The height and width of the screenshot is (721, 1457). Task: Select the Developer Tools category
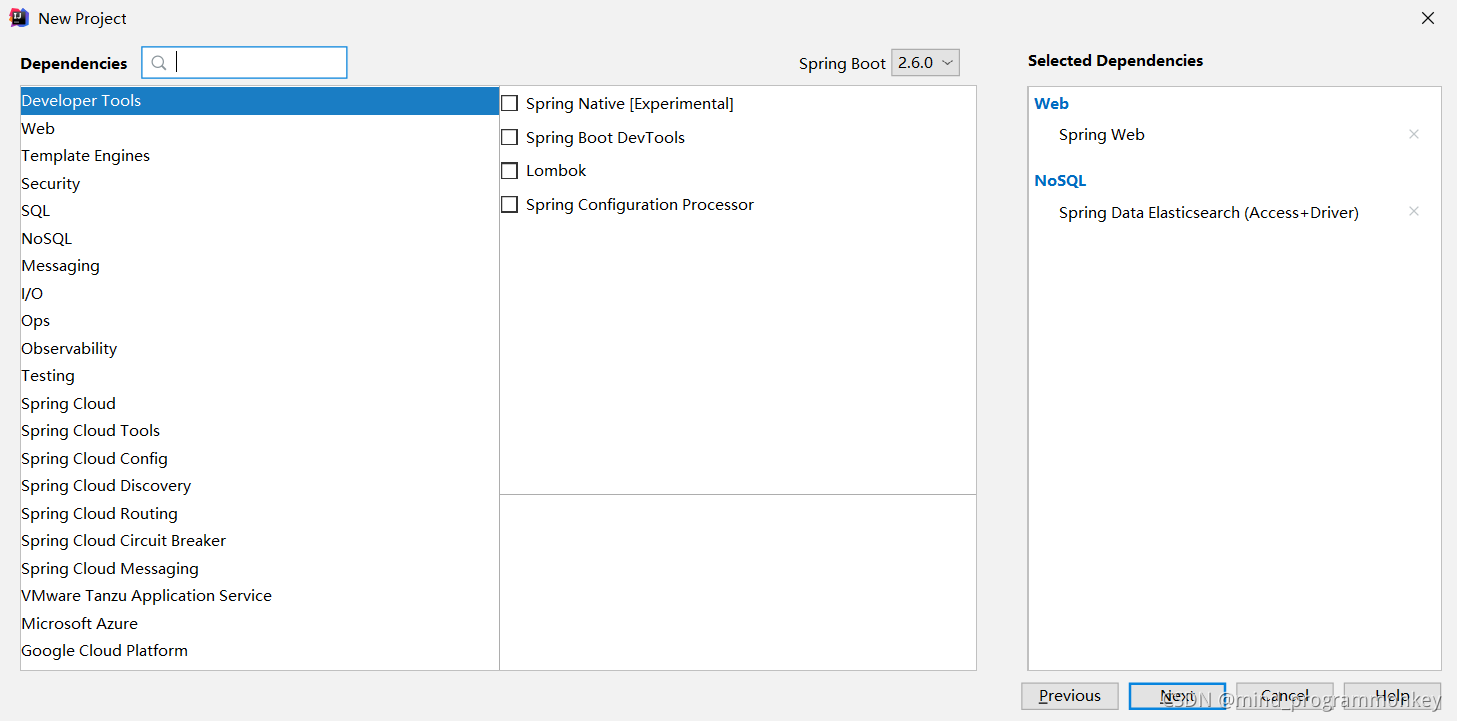pyautogui.click(x=260, y=101)
